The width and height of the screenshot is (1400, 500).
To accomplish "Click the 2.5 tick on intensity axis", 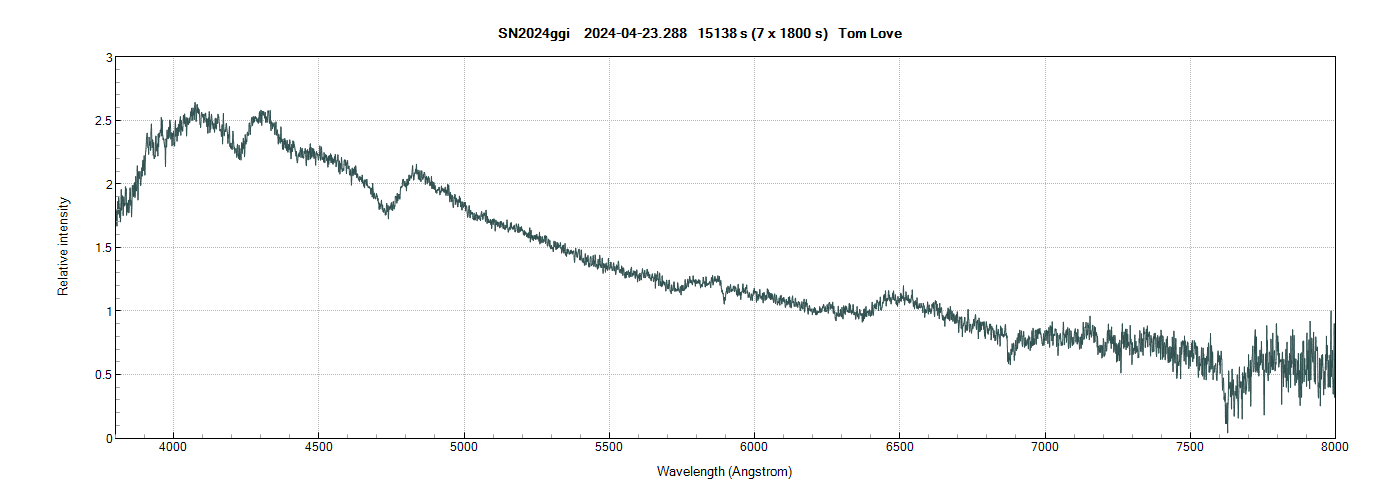I will coord(102,121).
